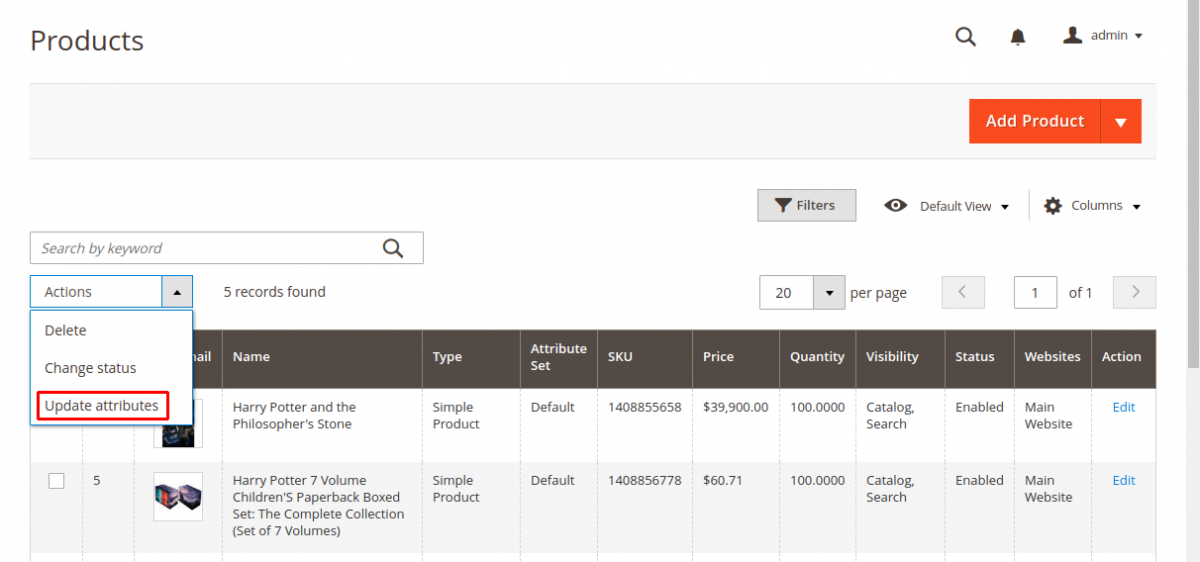Click the Add Product button

[x=1034, y=121]
